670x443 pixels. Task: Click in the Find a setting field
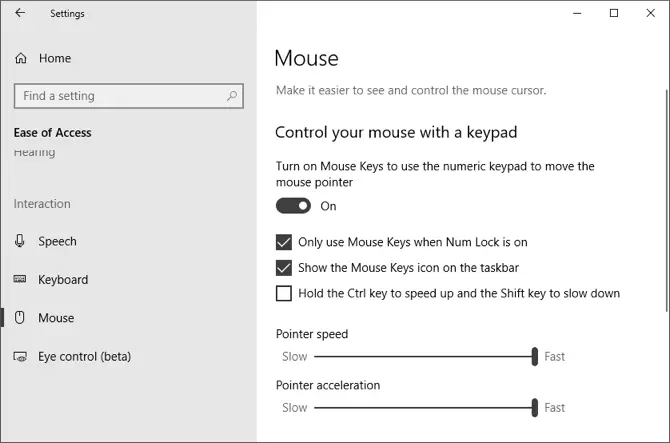point(129,96)
